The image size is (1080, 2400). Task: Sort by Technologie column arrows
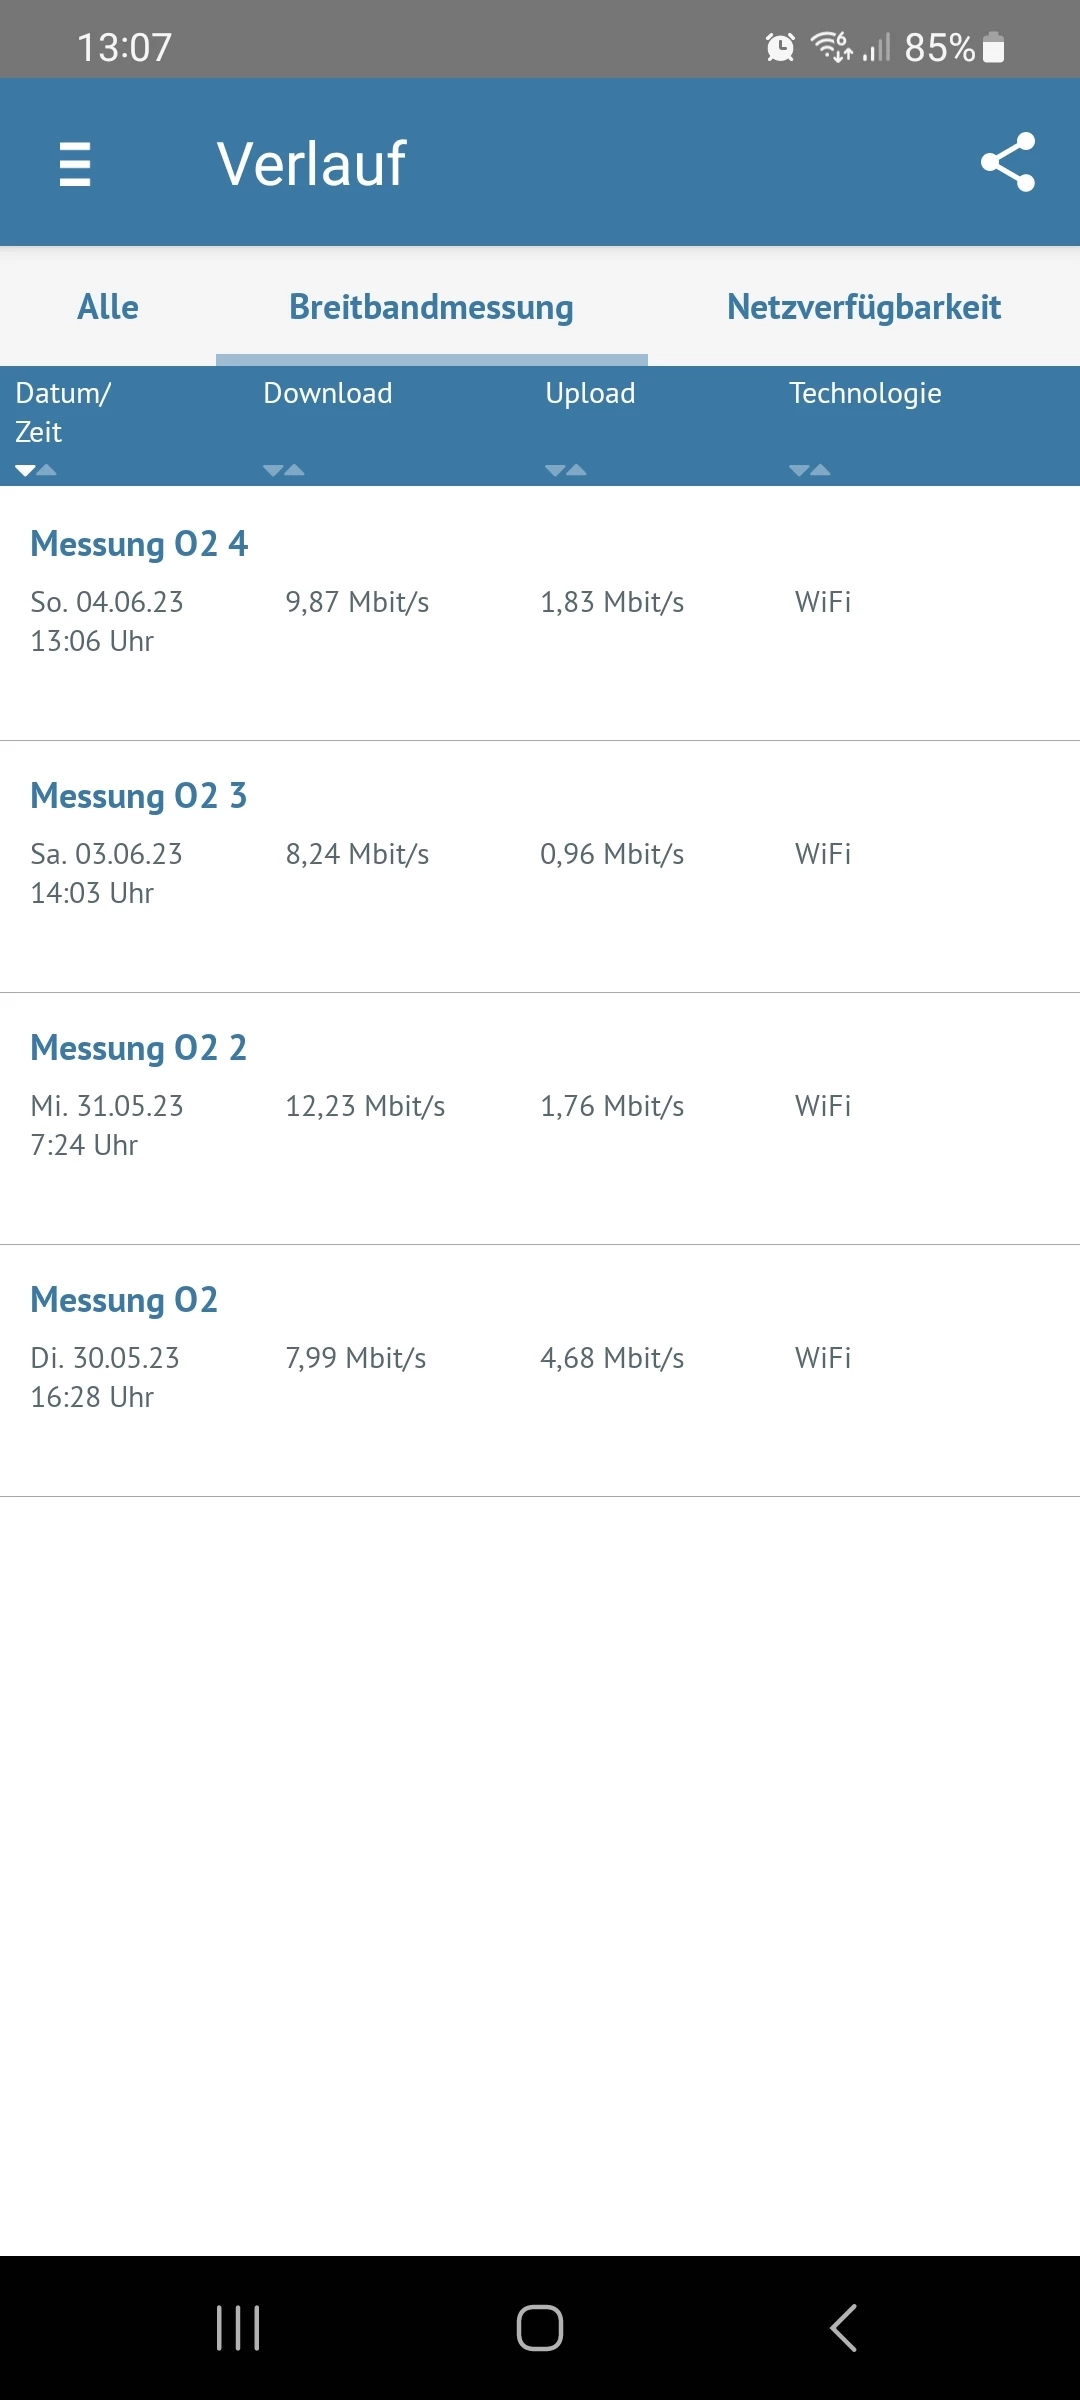pos(810,470)
